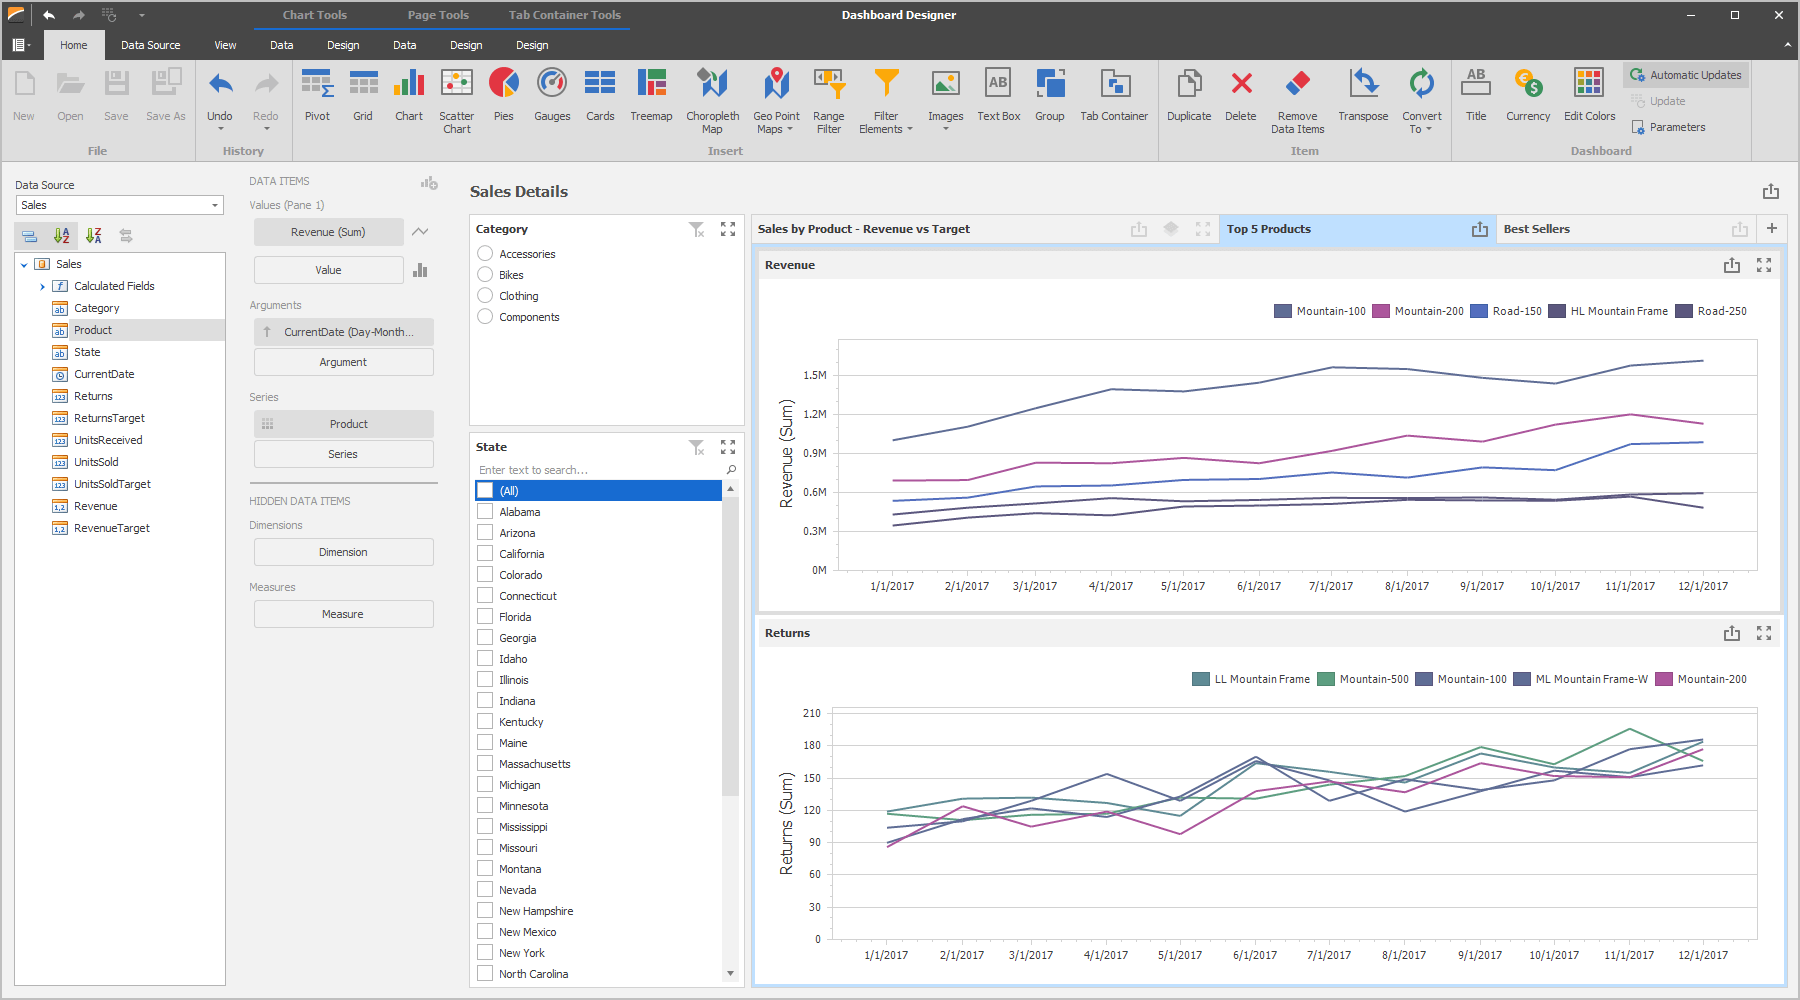This screenshot has height=1000, width=1800.
Task: Check the California state checkbox
Action: [485, 554]
